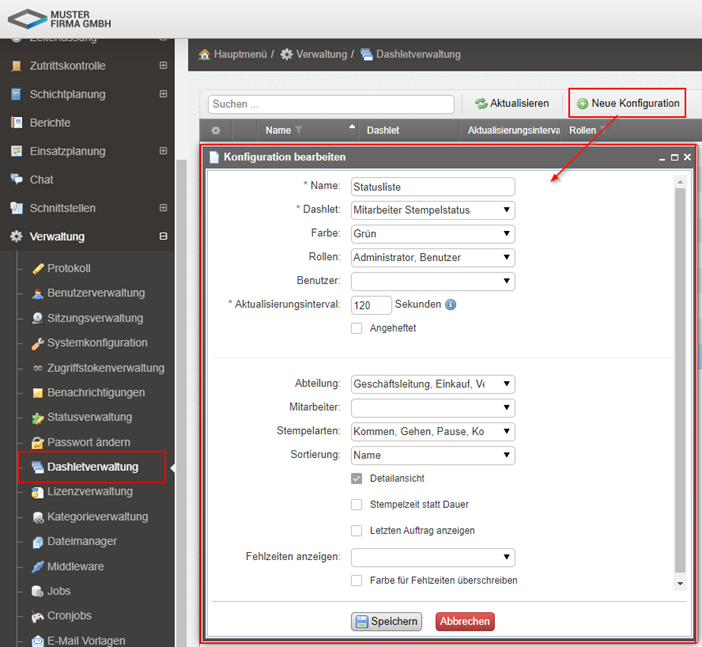Click the info icon next to Sekunden
The height and width of the screenshot is (647, 702).
pos(450,304)
